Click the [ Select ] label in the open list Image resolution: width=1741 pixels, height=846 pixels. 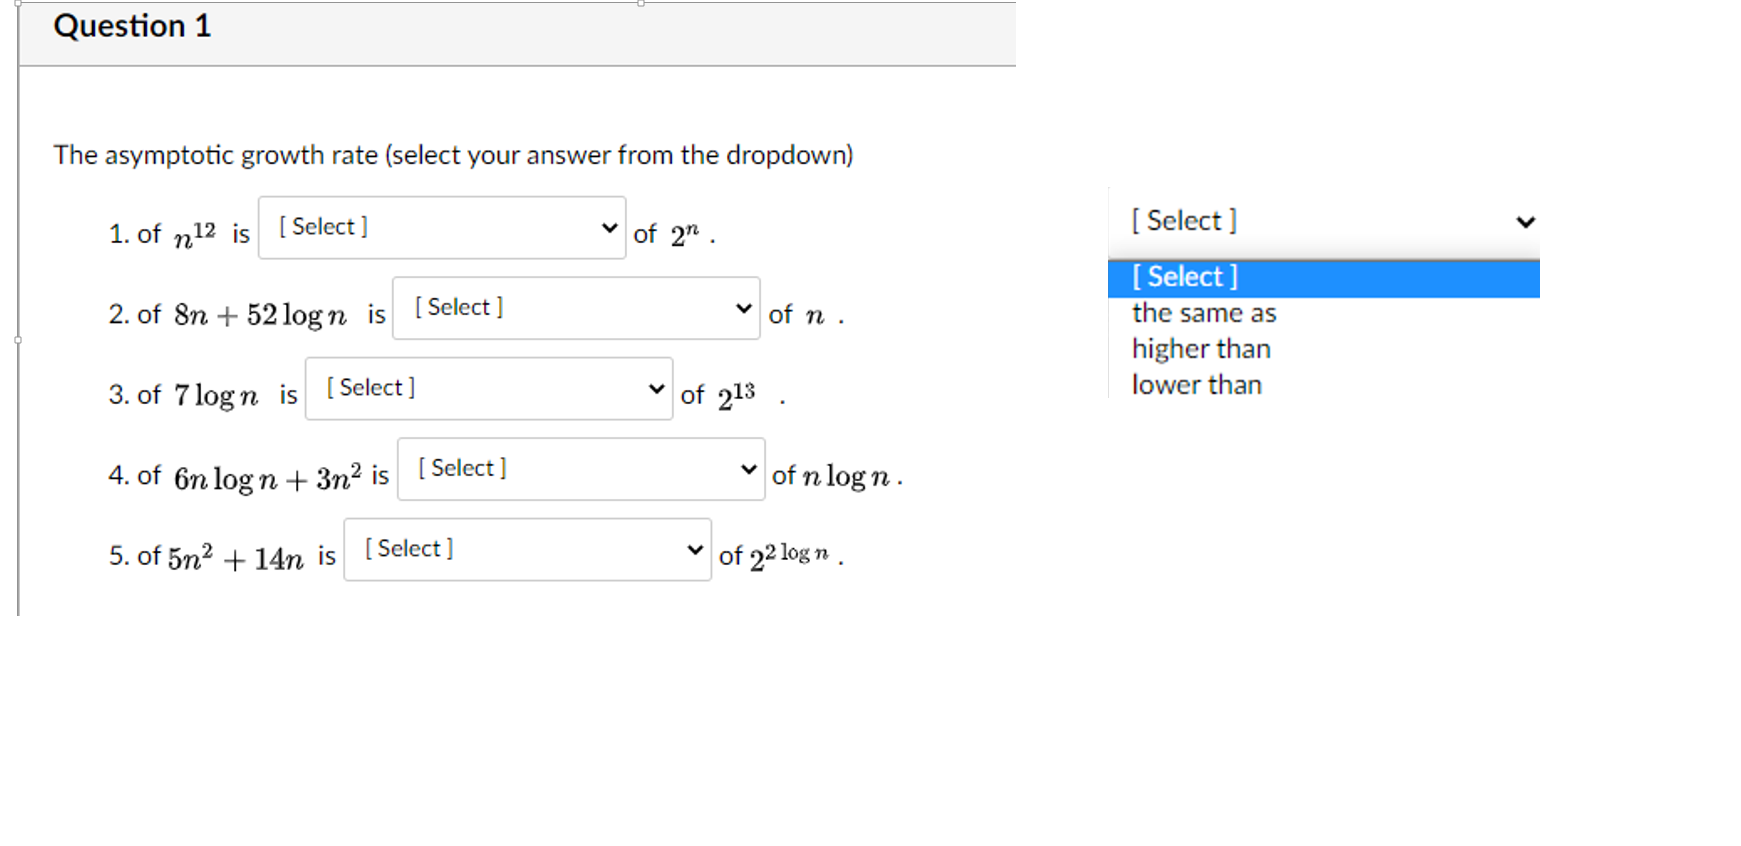1184,277
